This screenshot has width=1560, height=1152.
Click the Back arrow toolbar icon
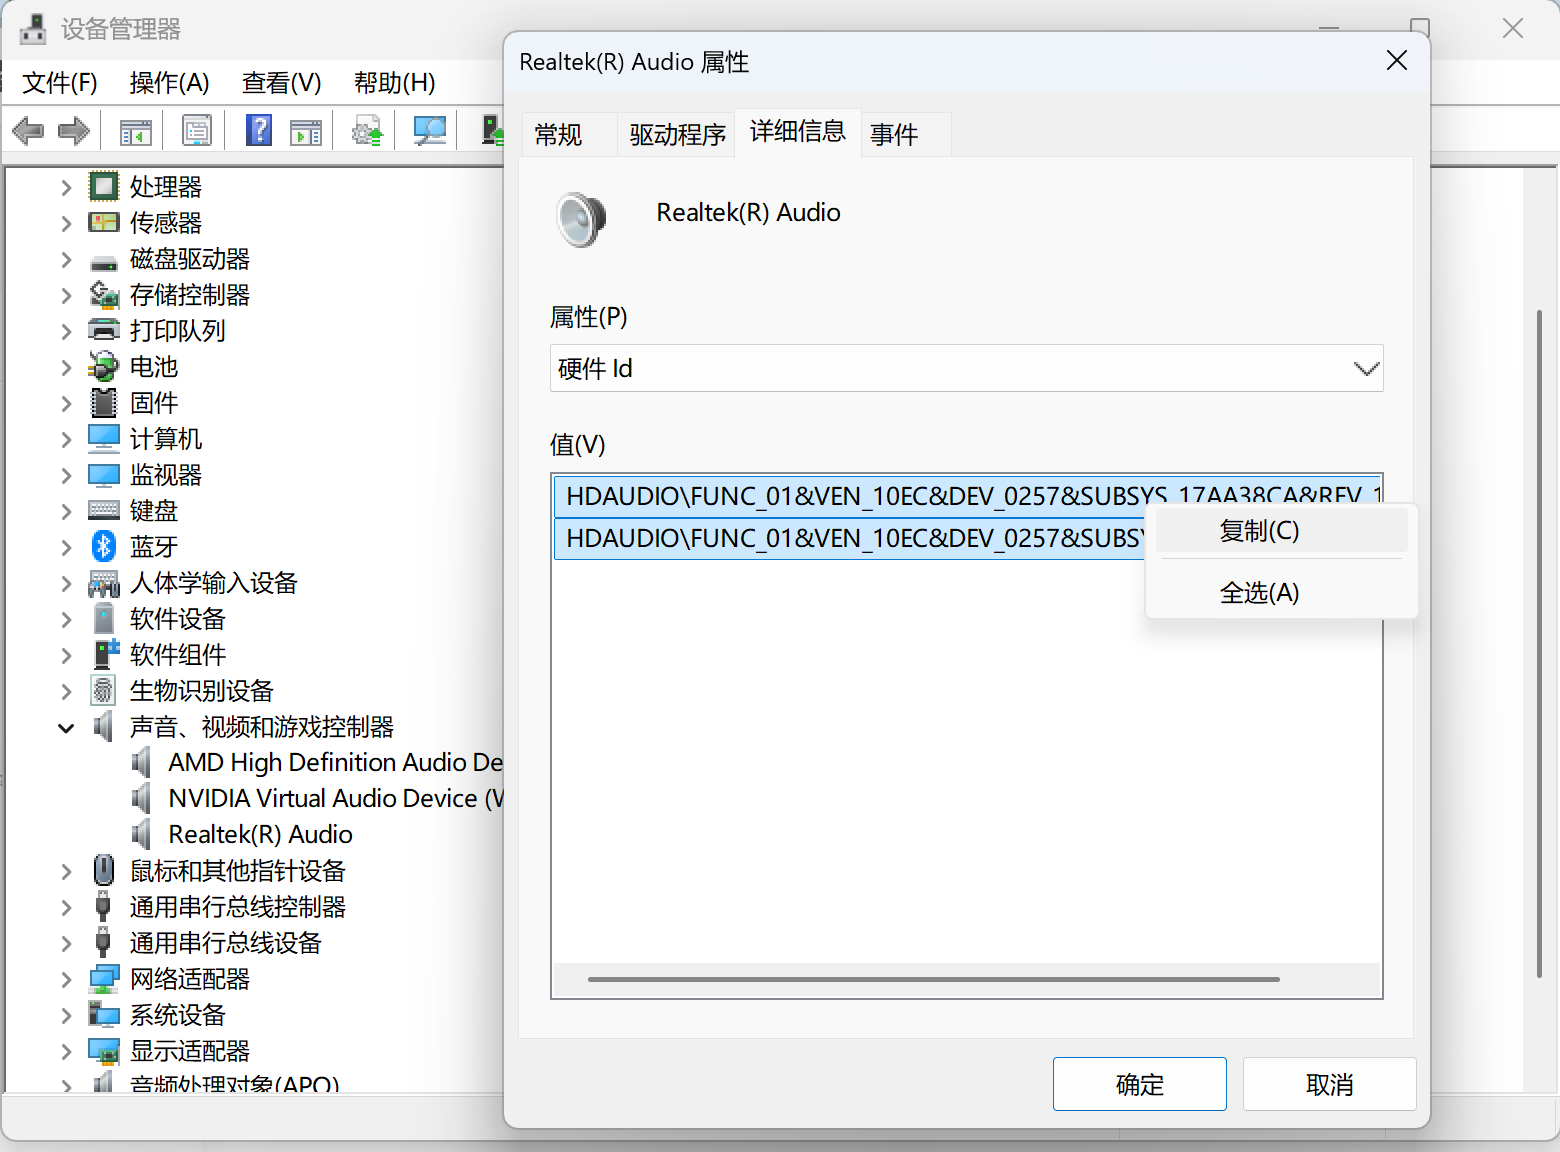coord(28,131)
